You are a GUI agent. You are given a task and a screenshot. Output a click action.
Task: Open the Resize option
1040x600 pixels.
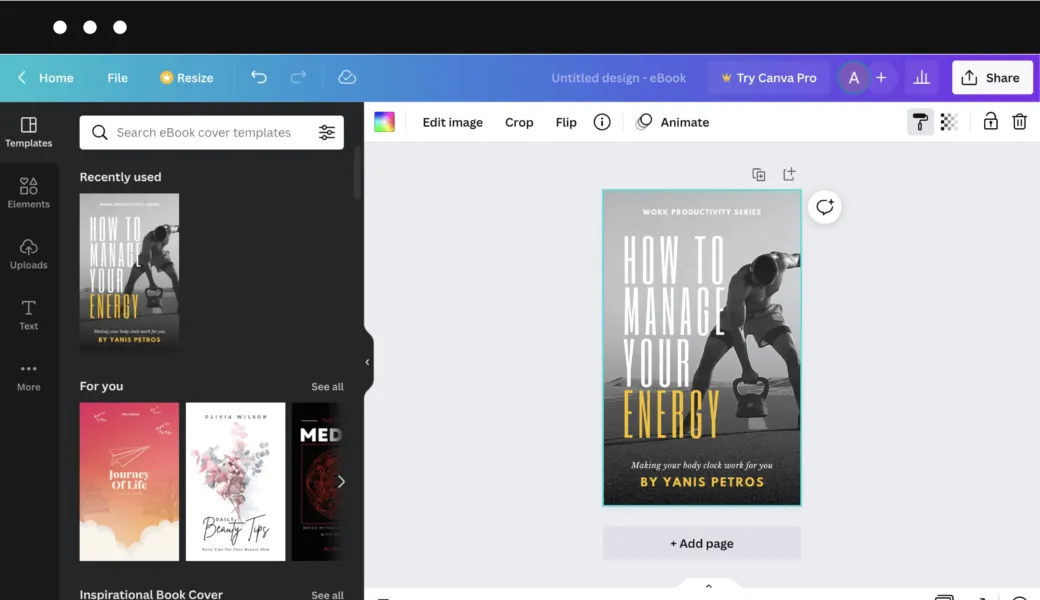click(x=186, y=78)
